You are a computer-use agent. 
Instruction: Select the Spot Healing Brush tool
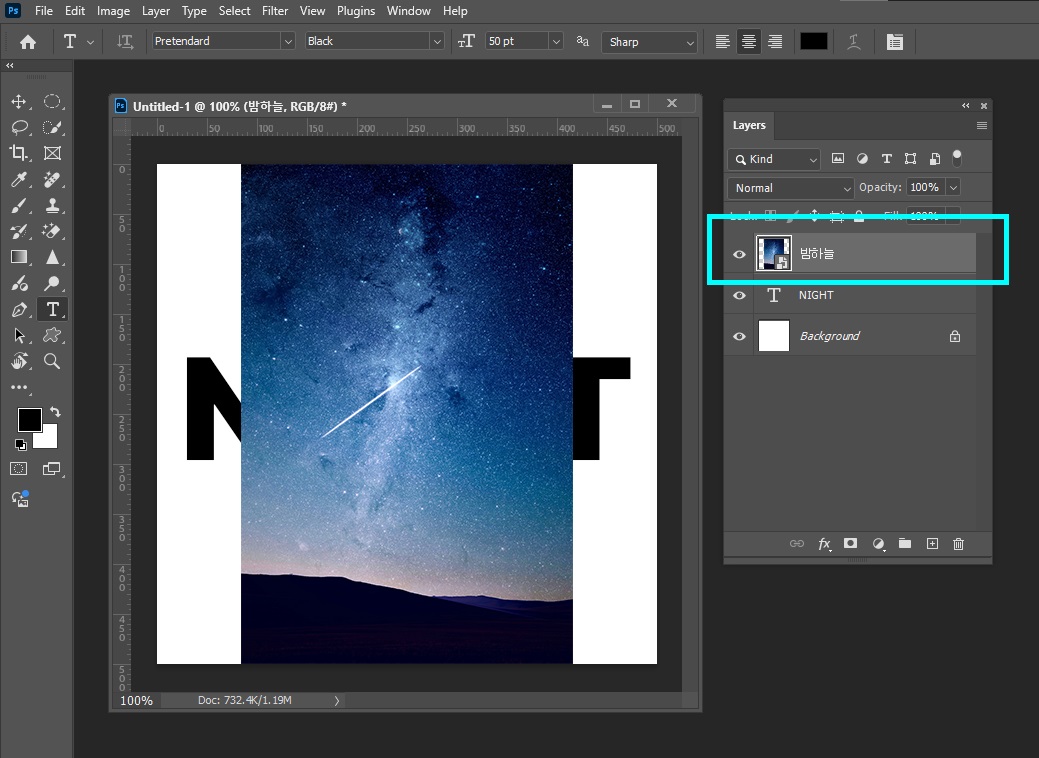52,180
